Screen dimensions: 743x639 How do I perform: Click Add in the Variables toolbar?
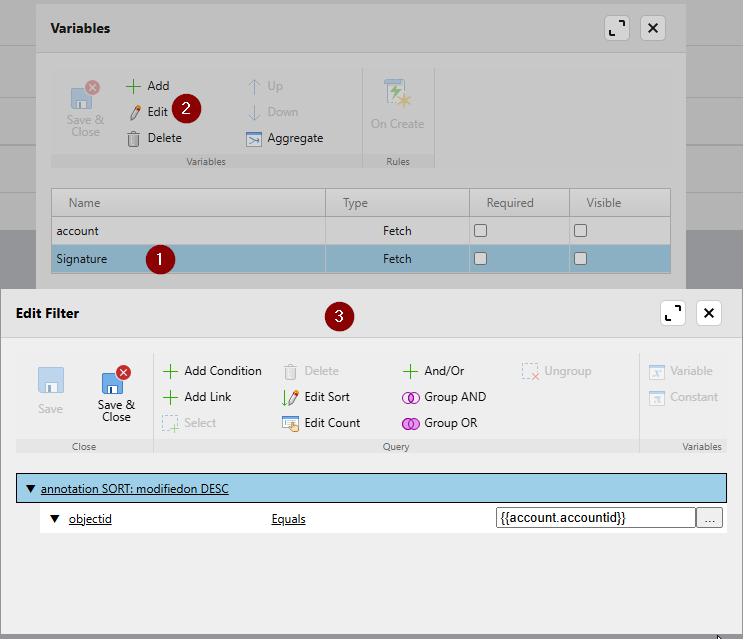coord(148,86)
